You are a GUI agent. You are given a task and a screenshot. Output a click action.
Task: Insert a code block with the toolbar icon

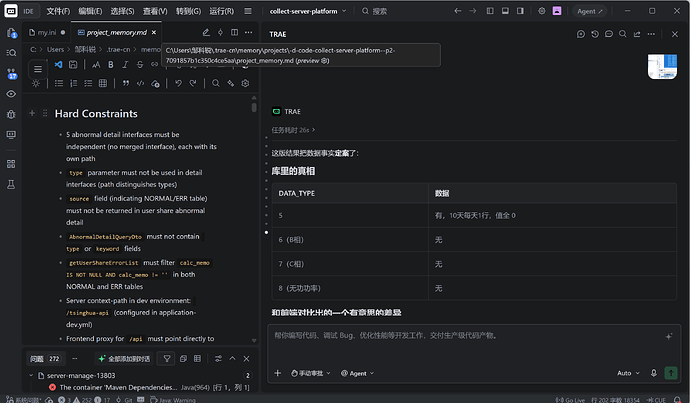(140, 83)
